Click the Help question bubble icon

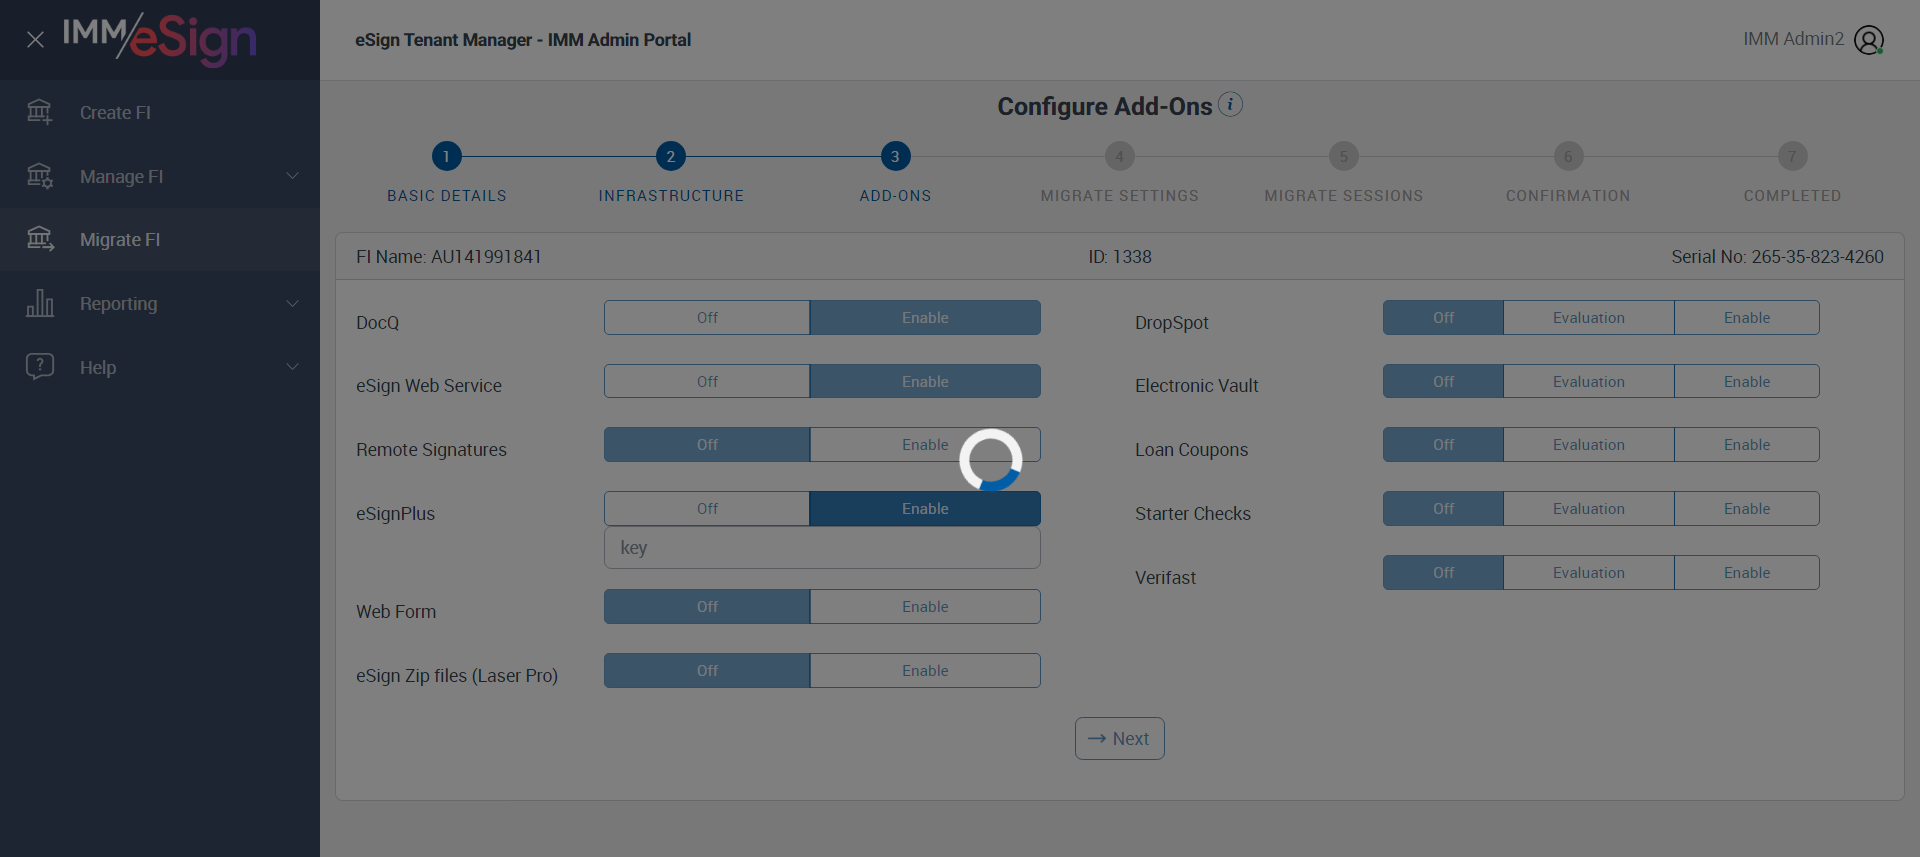(x=40, y=366)
